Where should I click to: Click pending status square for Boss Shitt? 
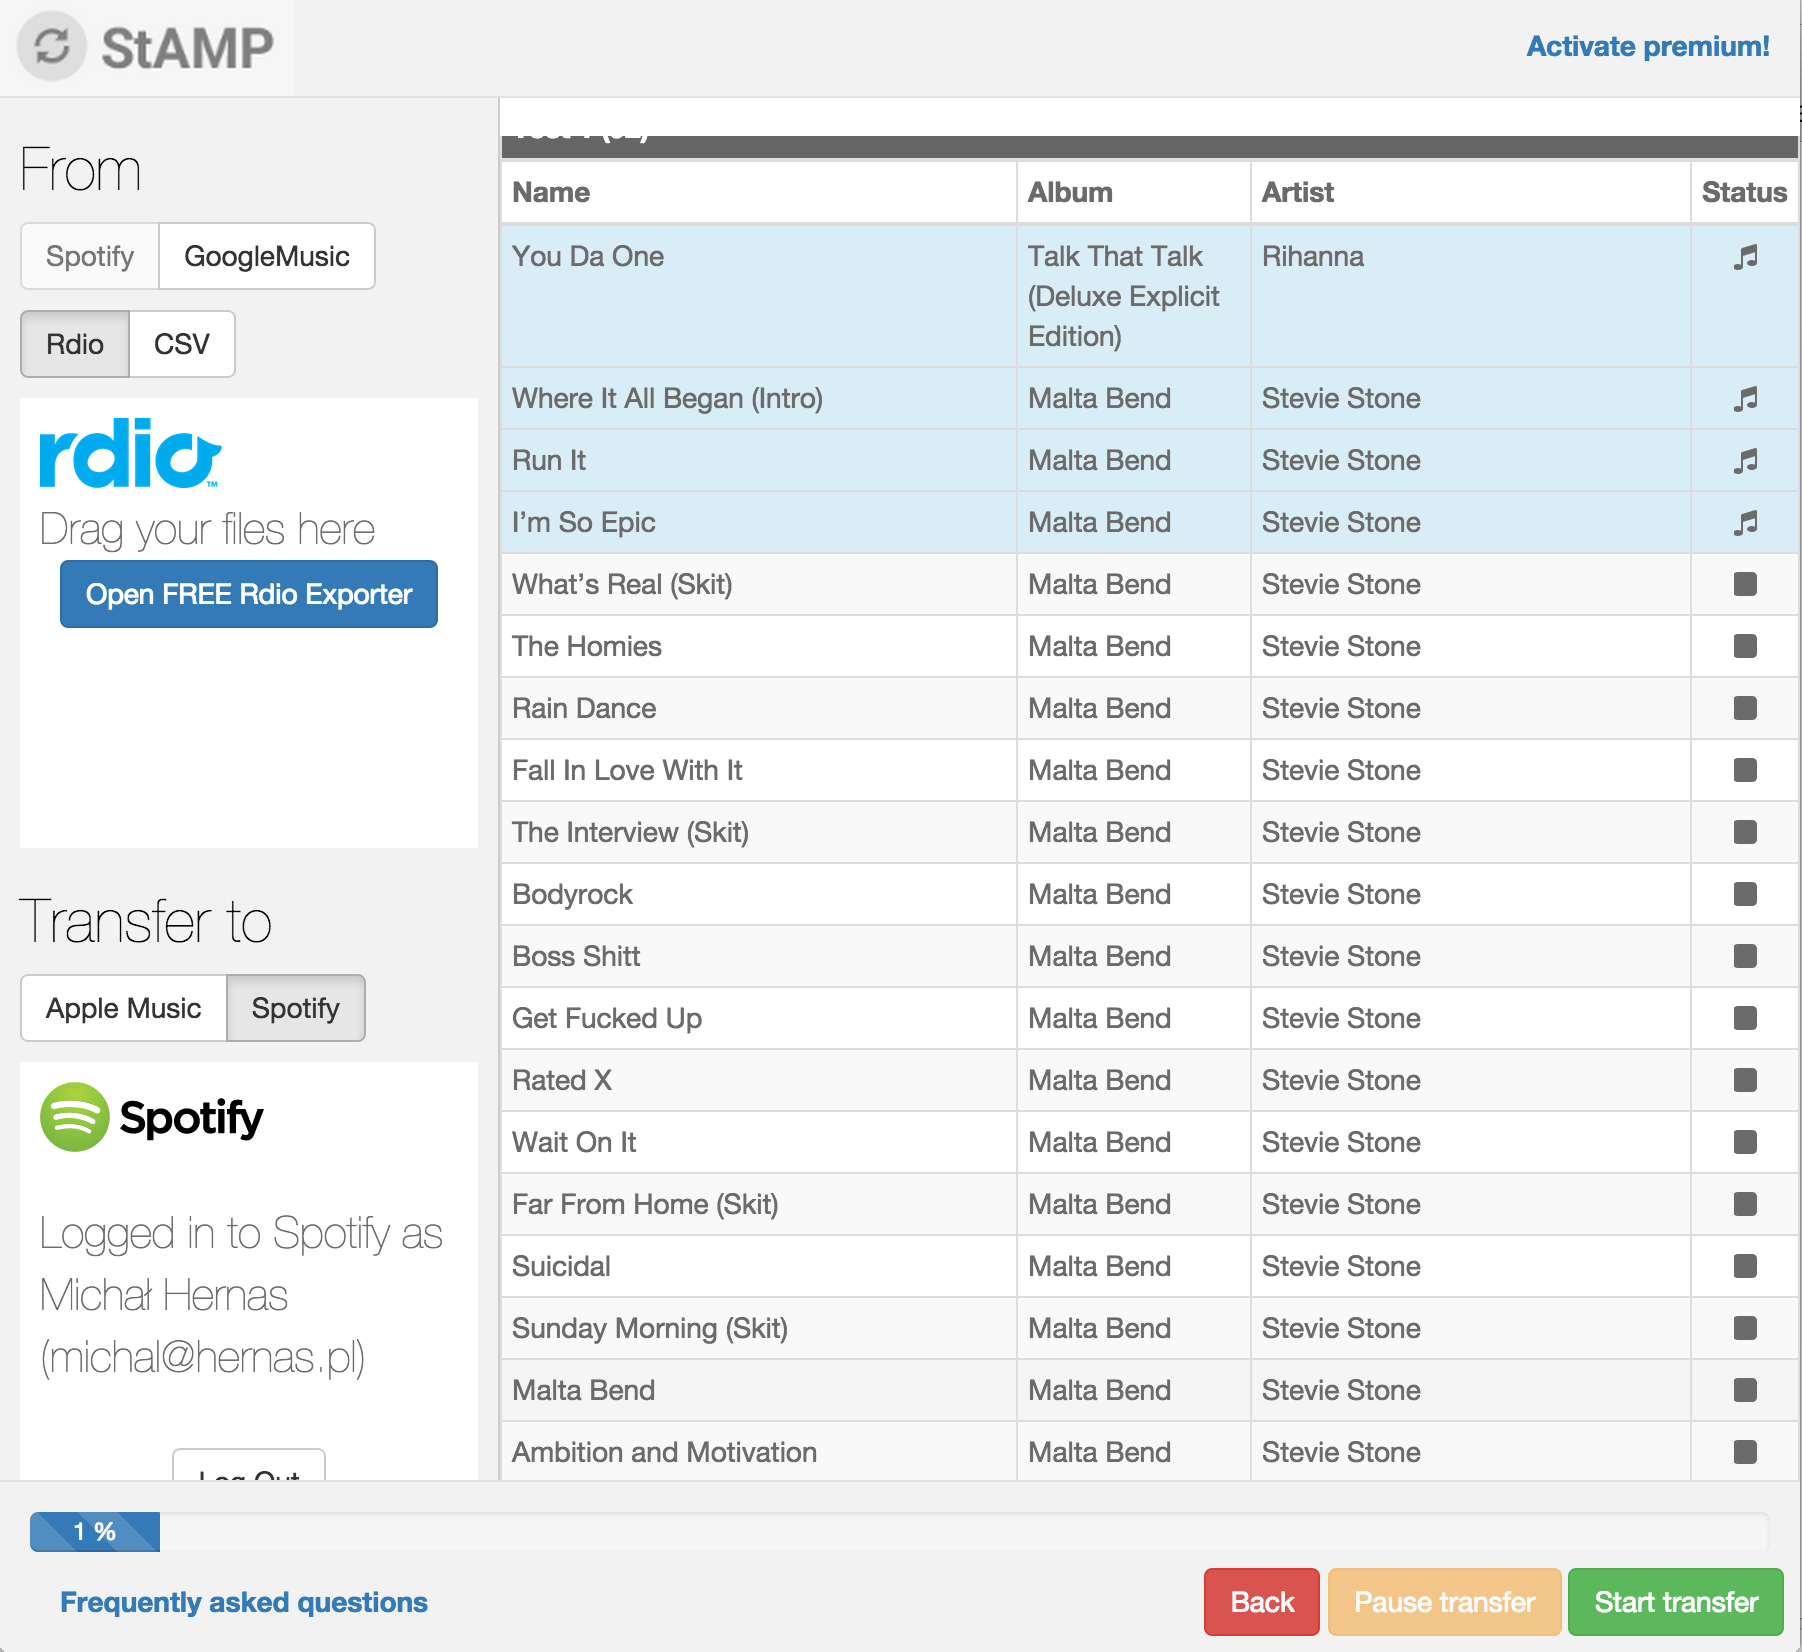tap(1745, 956)
